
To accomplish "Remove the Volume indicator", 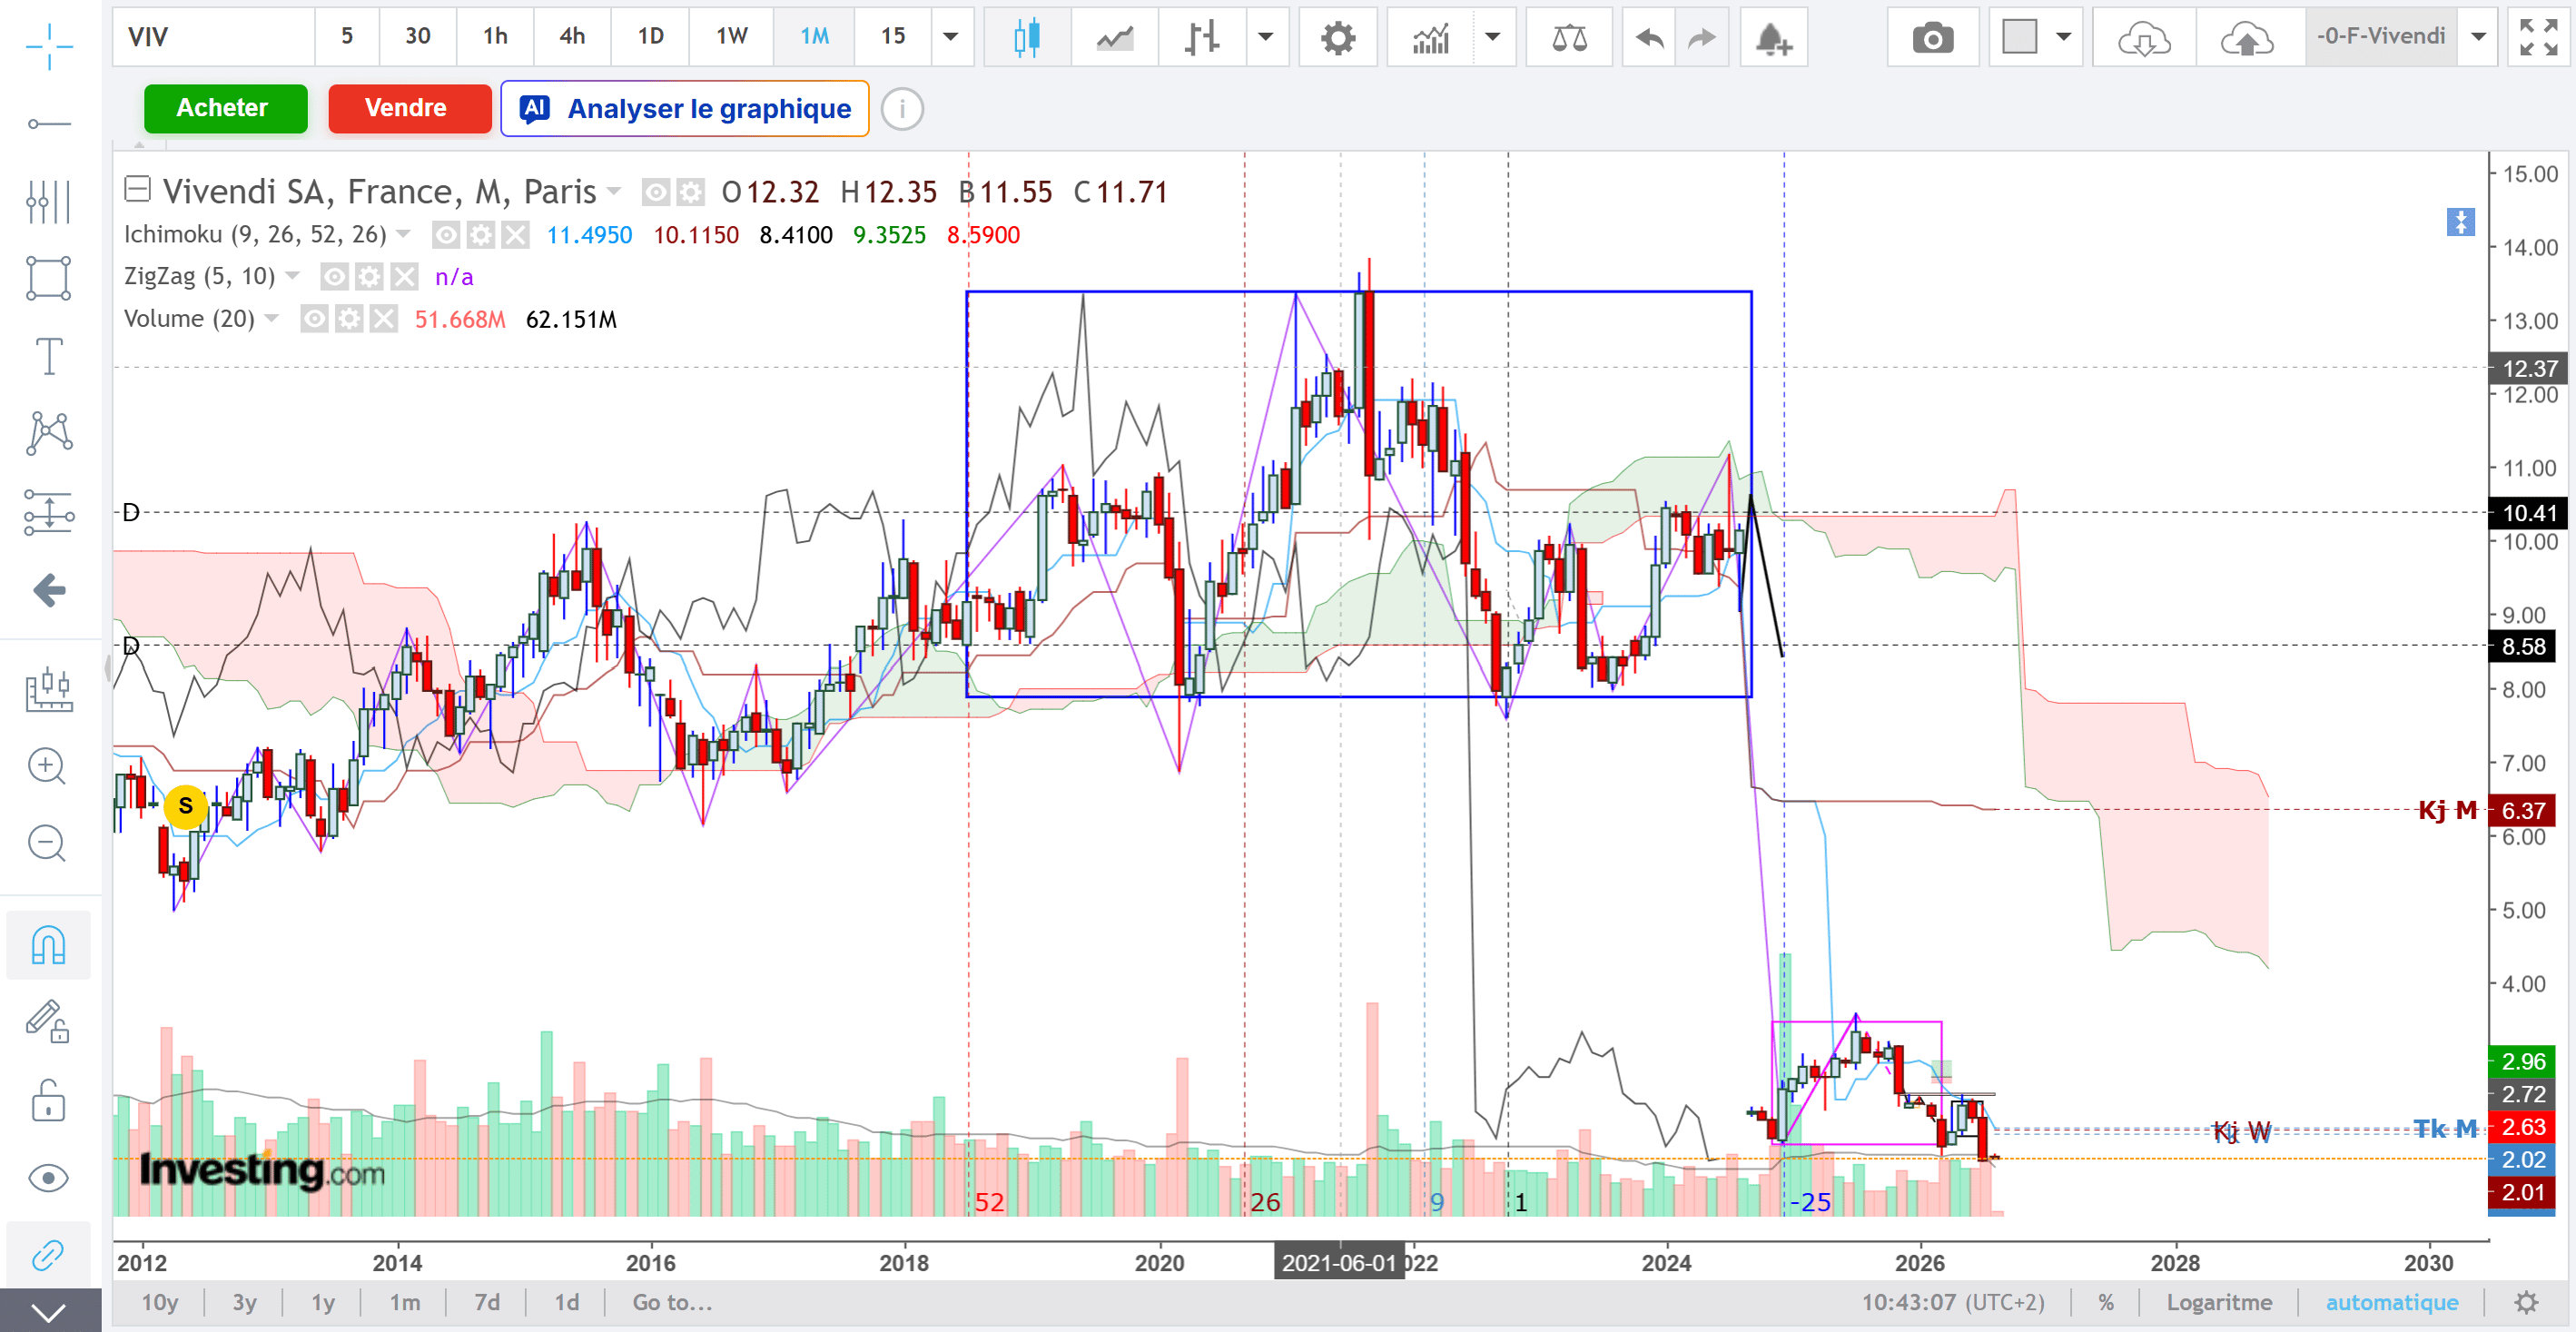I will pos(384,319).
